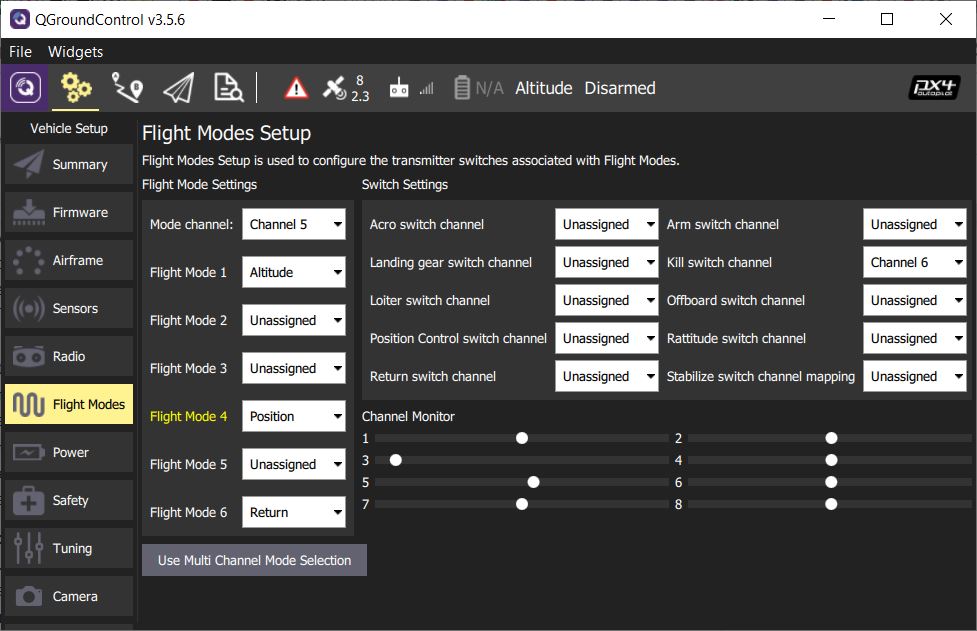The width and height of the screenshot is (977, 631).
Task: Open the Power setup page
Action: [x=69, y=452]
